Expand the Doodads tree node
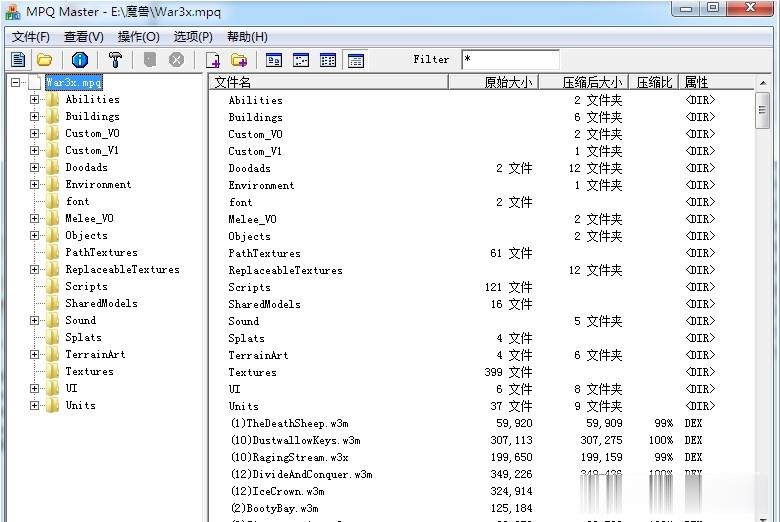 tap(34, 168)
